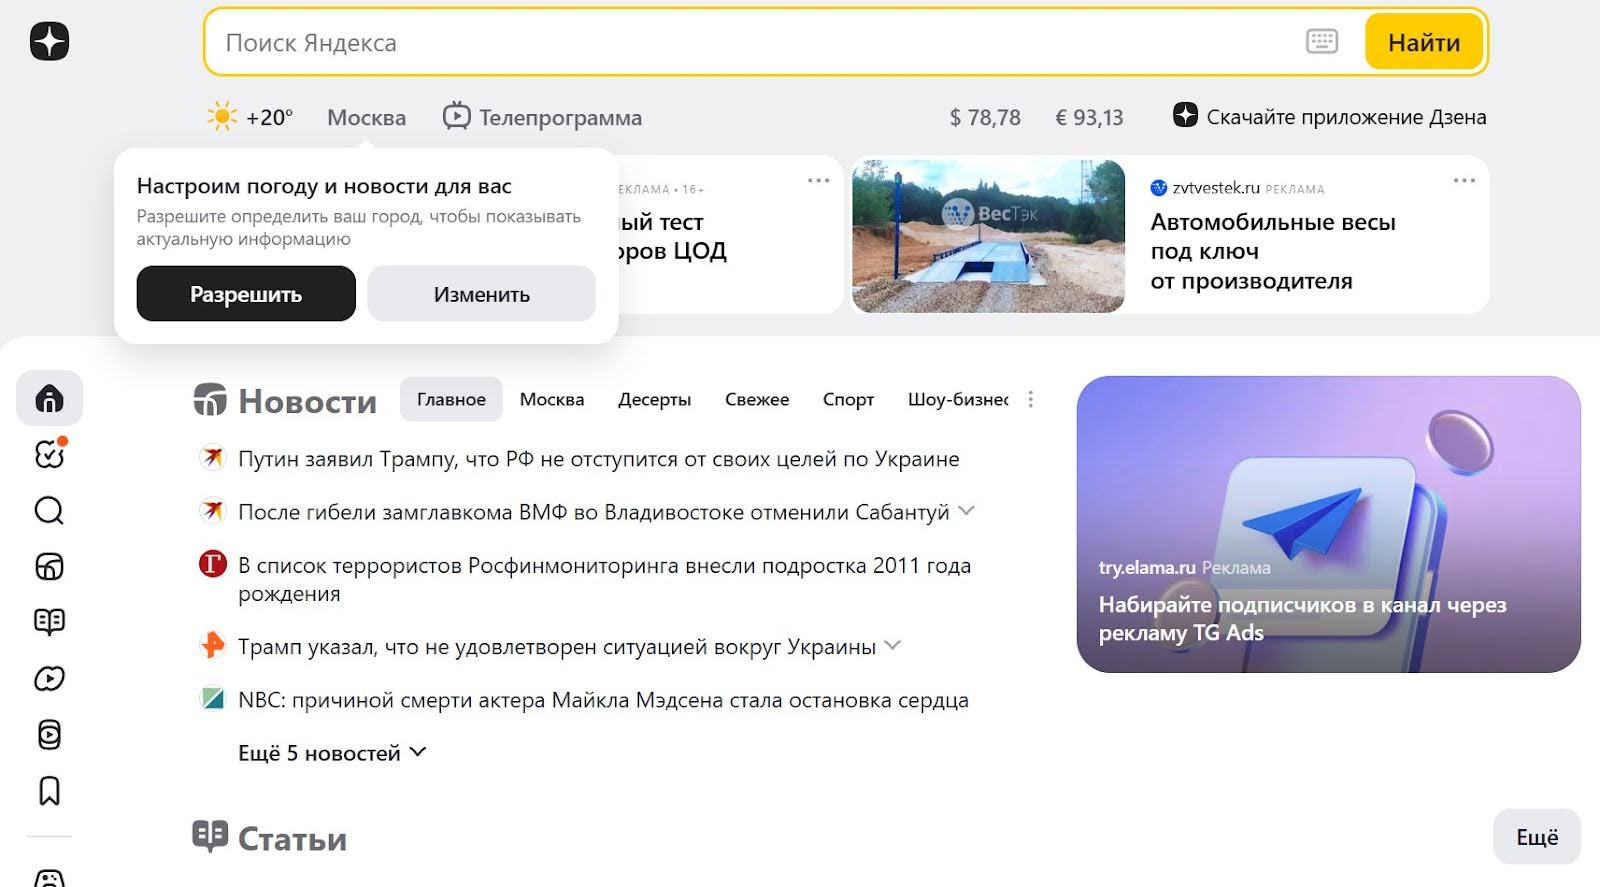Click the Москва city link
The height and width of the screenshot is (887, 1600).
click(366, 117)
